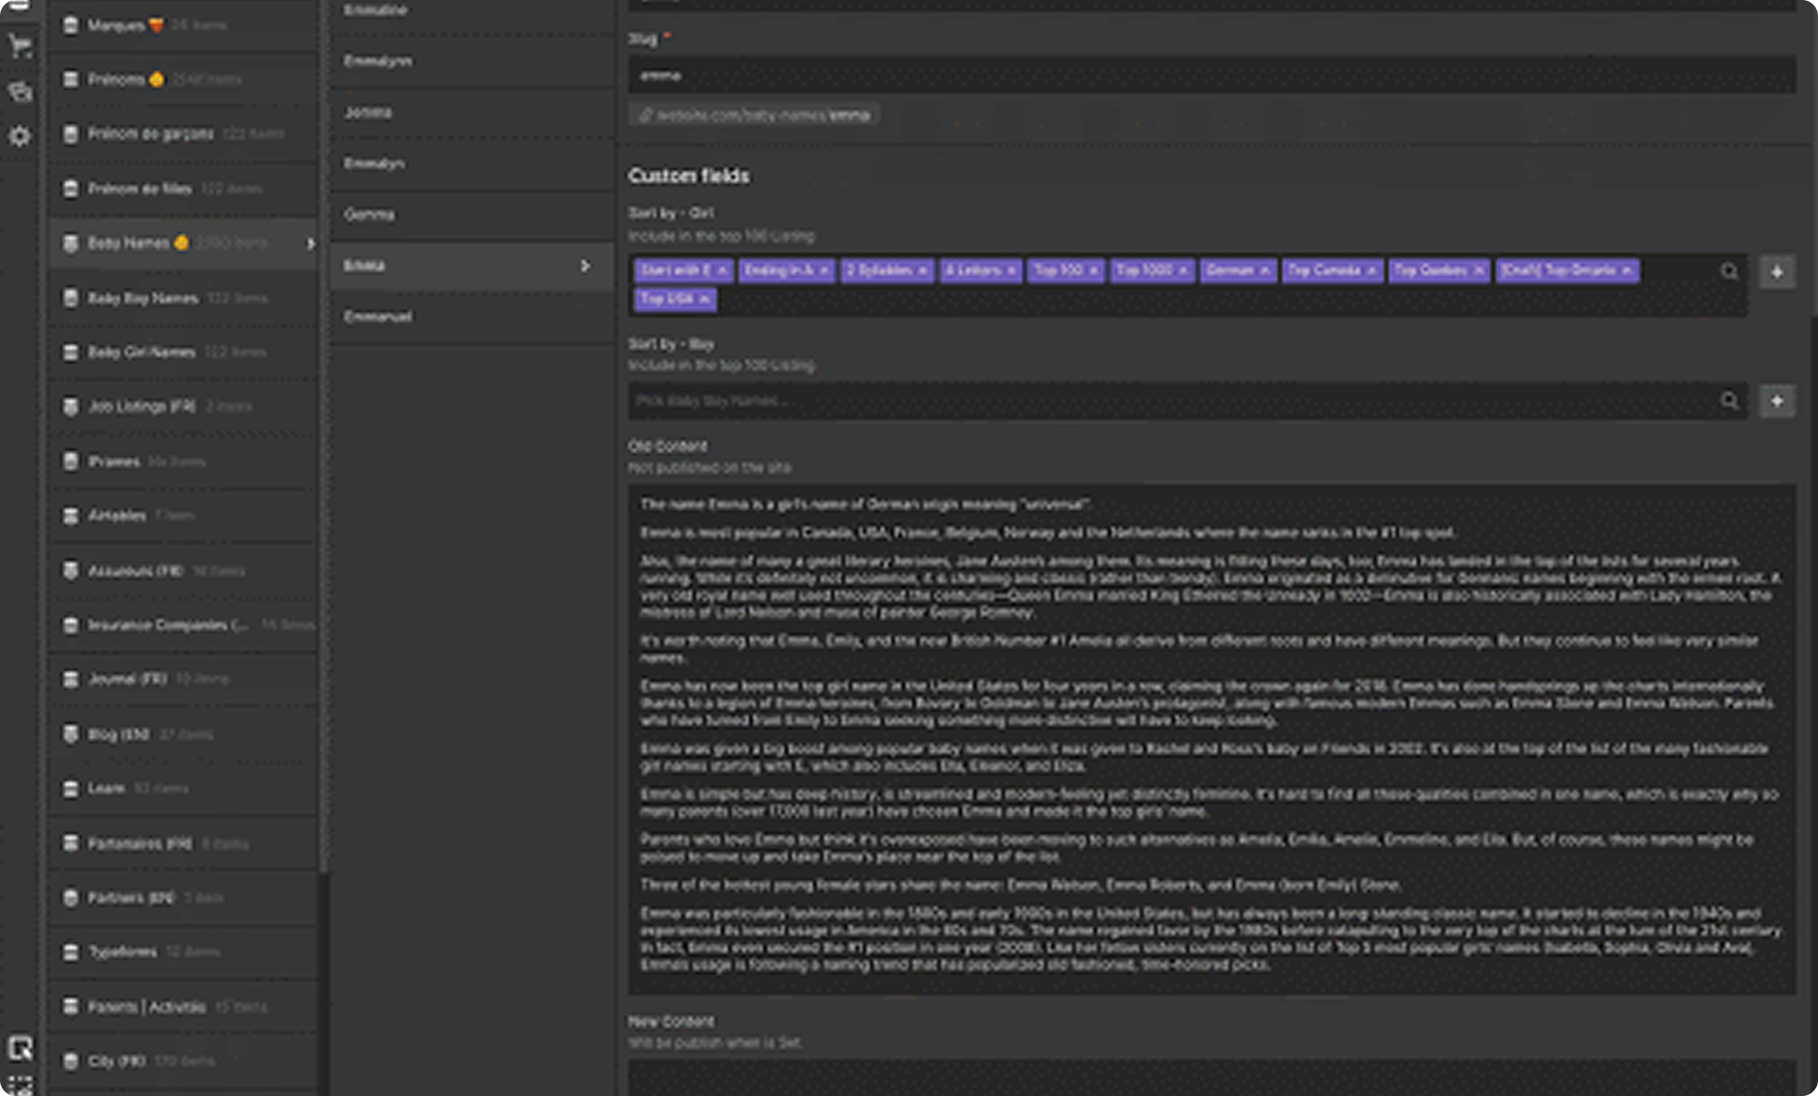Image resolution: width=1818 pixels, height=1096 pixels.
Task: Select the Emmanuel item in the list
Action: click(378, 317)
